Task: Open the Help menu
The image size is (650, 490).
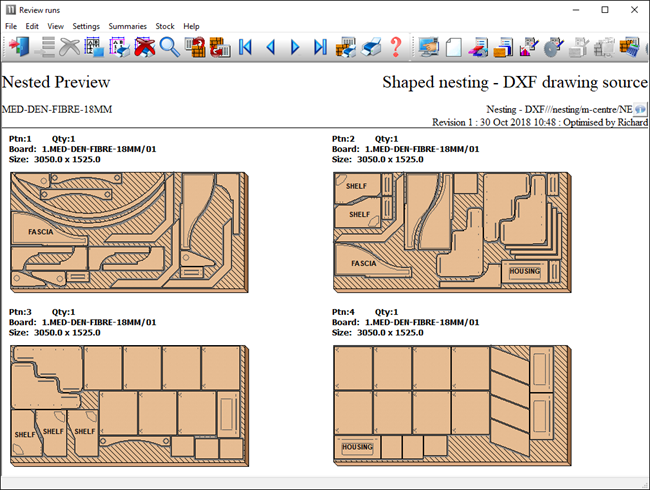Action: tap(191, 26)
